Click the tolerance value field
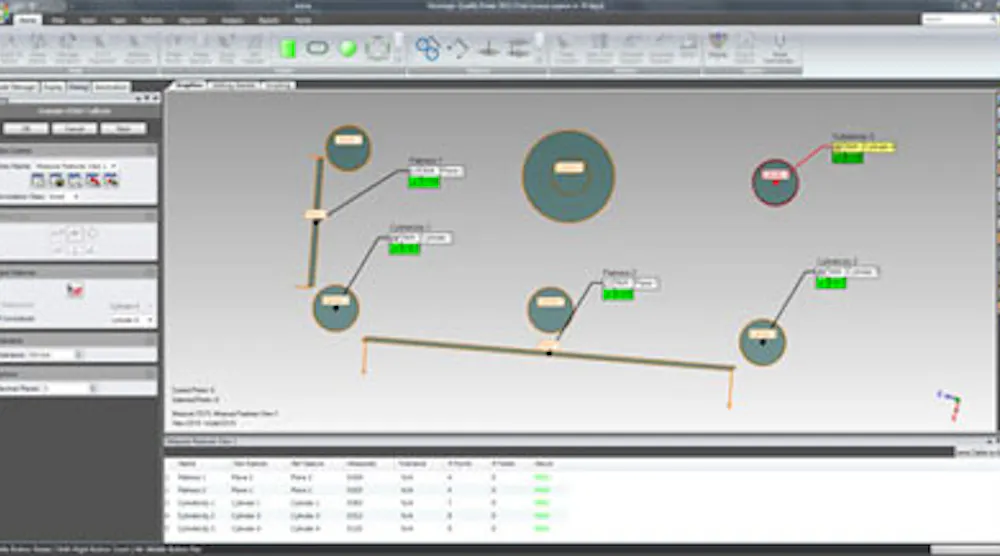The height and width of the screenshot is (556, 1000). click(x=51, y=355)
